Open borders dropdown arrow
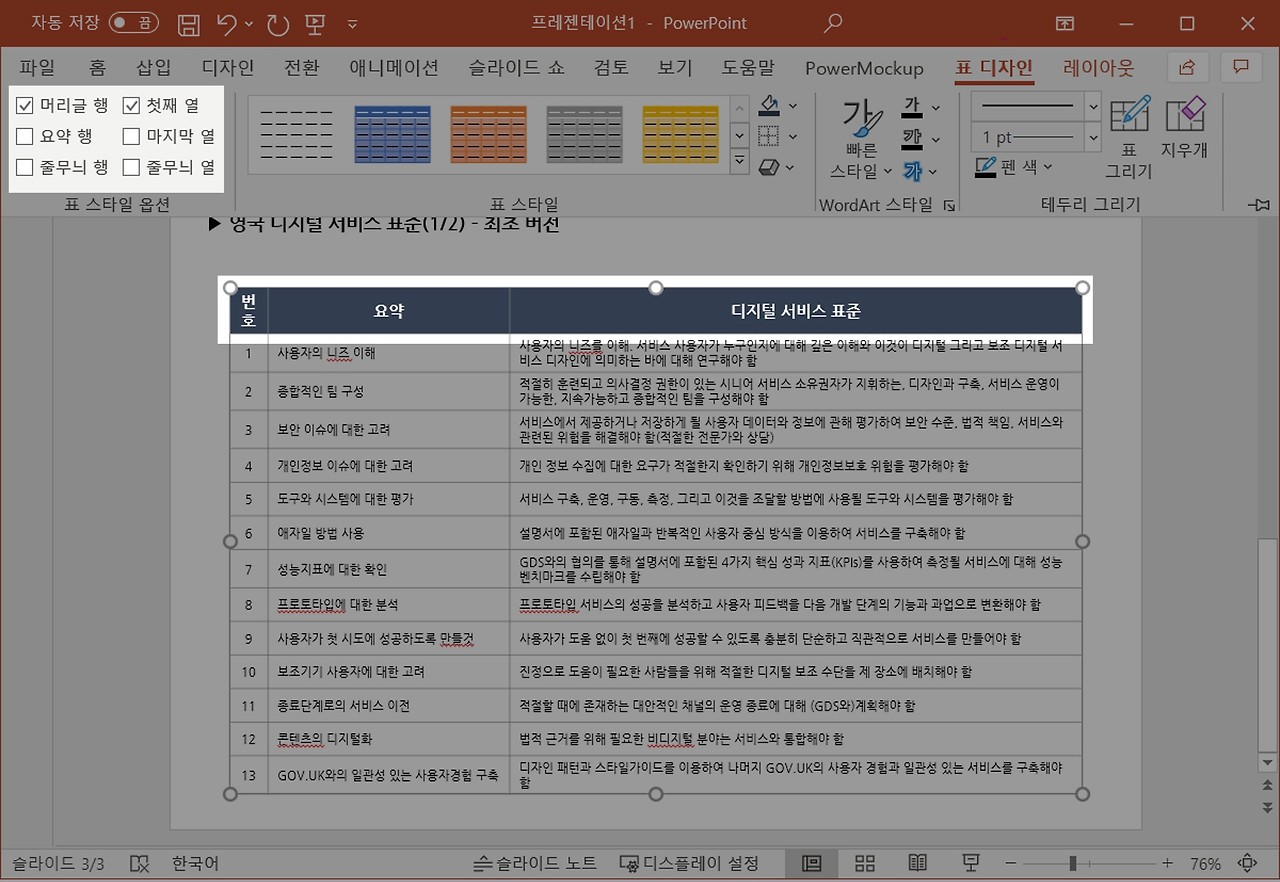This screenshot has width=1280, height=882. [x=793, y=136]
